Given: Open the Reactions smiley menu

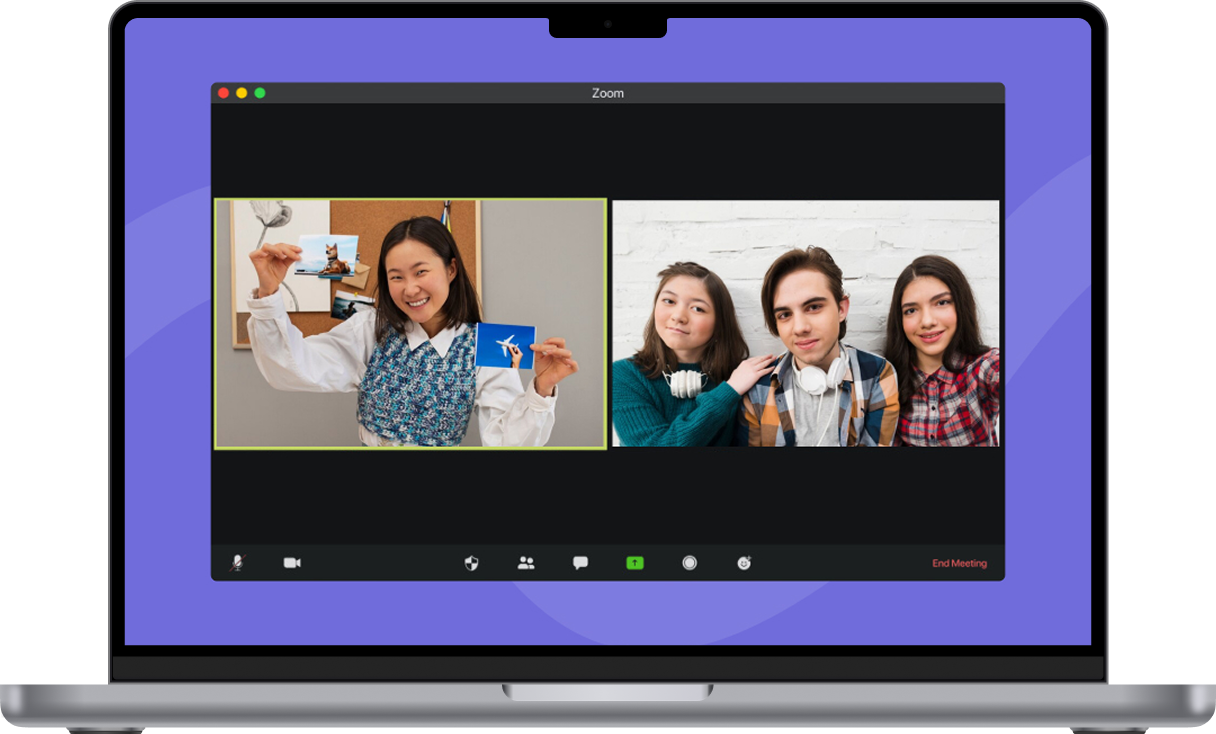Looking at the screenshot, I should point(744,563).
